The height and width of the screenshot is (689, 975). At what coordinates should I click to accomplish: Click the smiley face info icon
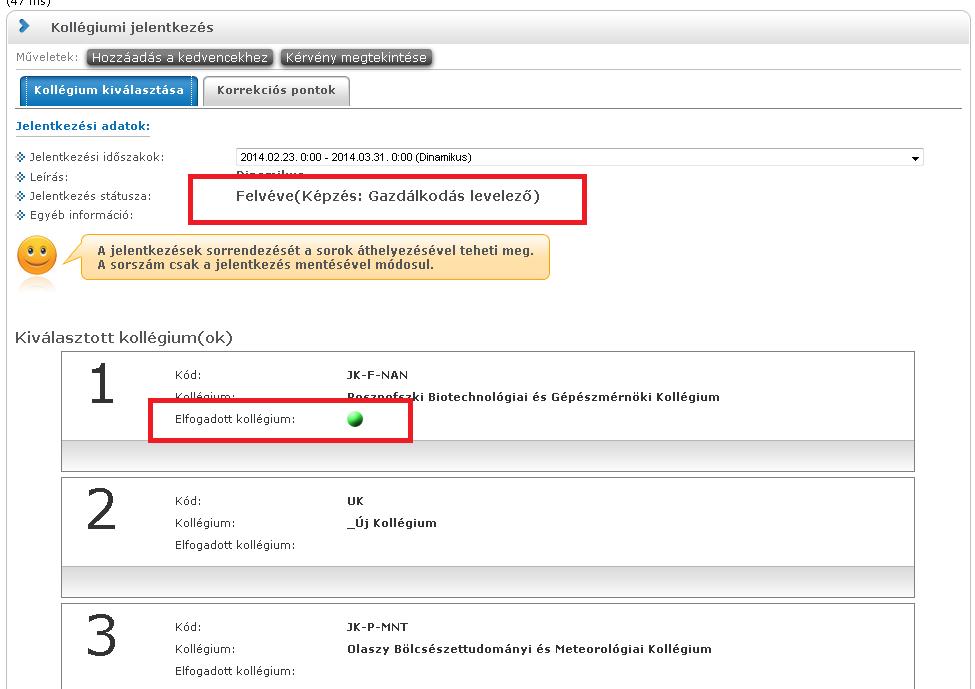tap(37, 255)
